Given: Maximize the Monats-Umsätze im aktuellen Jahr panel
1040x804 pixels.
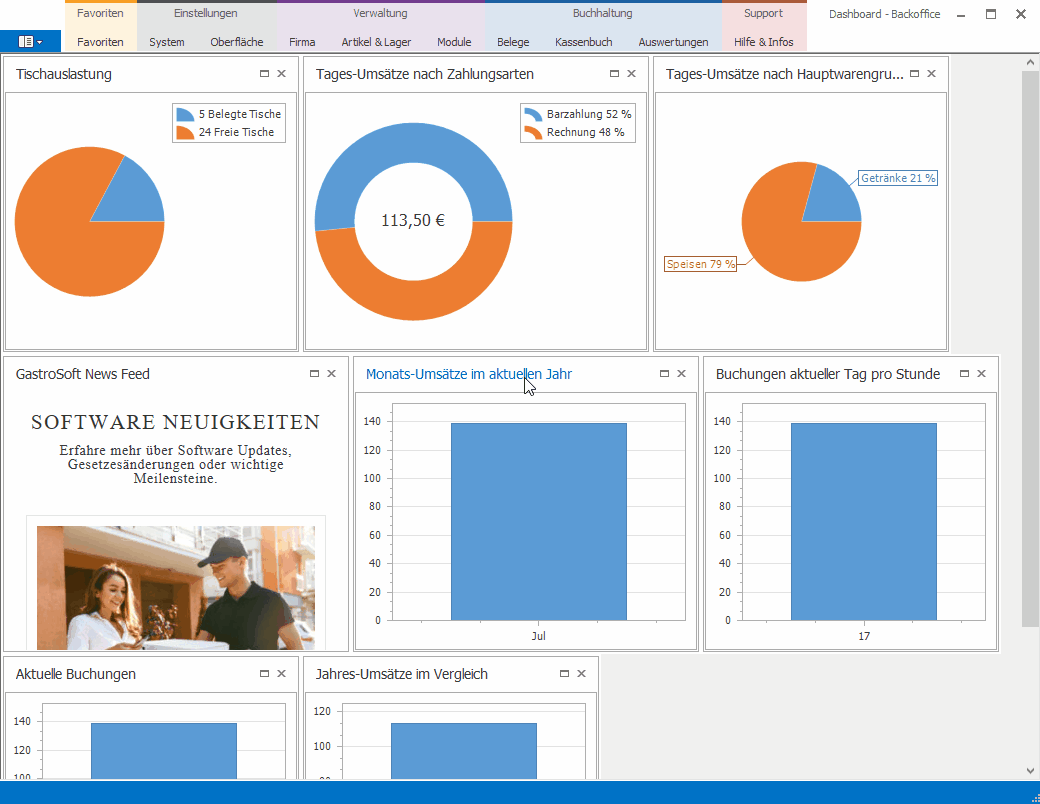Looking at the screenshot, I should tap(664, 373).
